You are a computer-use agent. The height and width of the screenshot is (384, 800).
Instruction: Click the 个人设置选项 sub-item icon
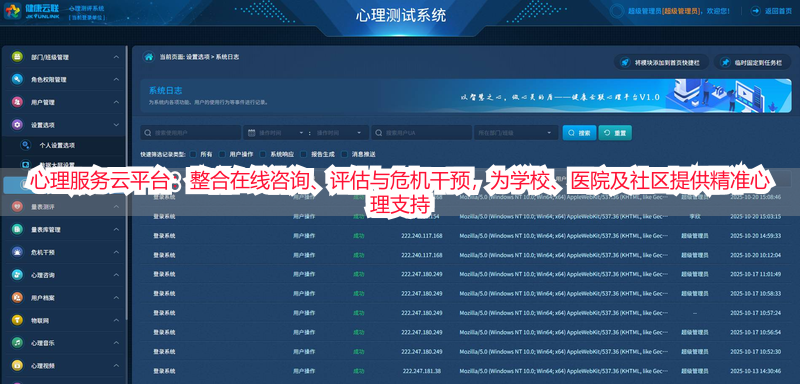coord(26,145)
